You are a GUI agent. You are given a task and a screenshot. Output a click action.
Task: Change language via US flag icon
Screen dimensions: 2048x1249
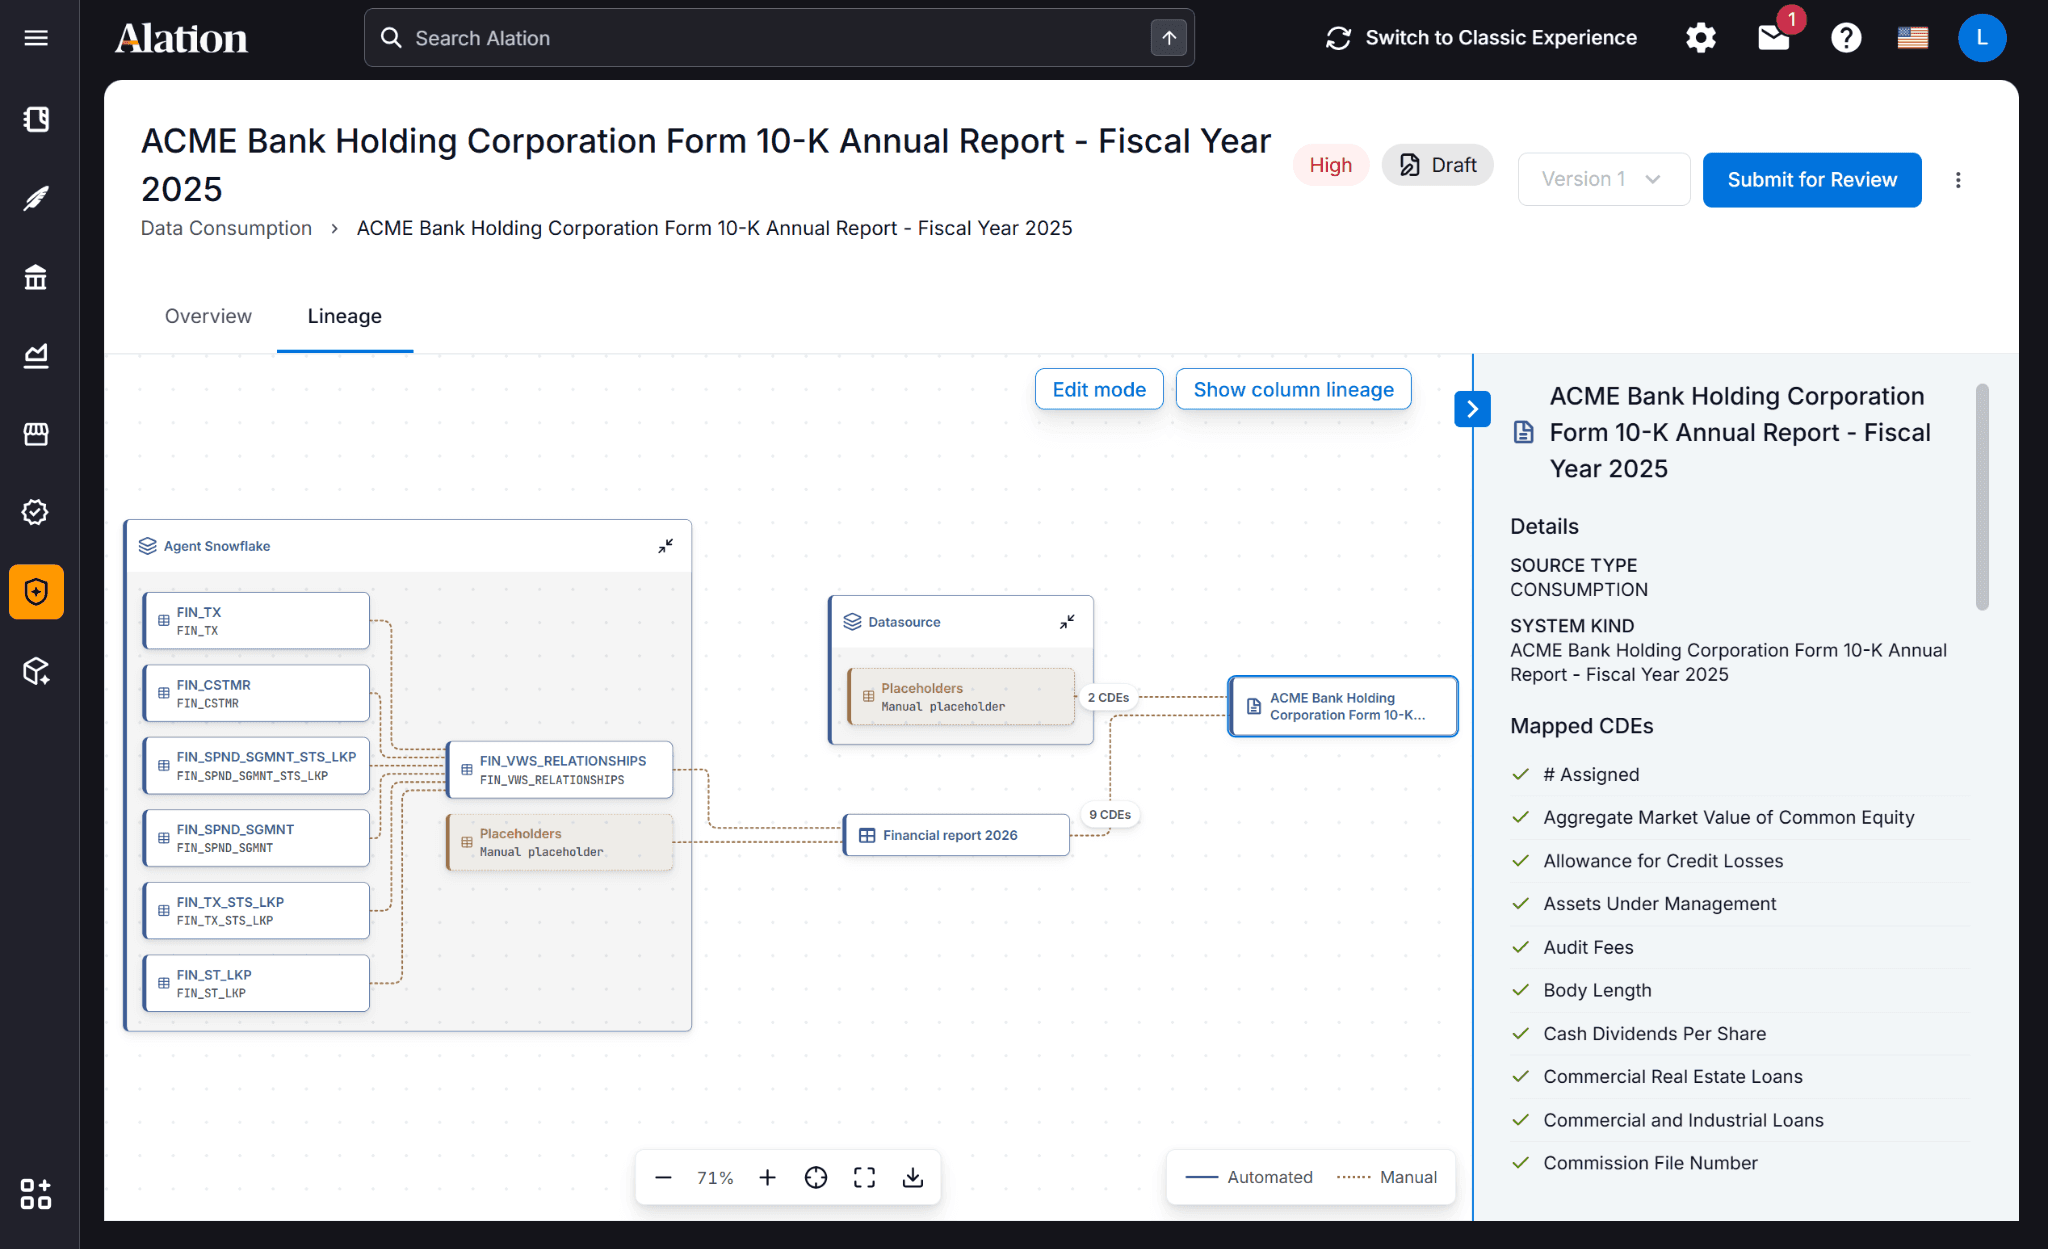pyautogui.click(x=1913, y=38)
